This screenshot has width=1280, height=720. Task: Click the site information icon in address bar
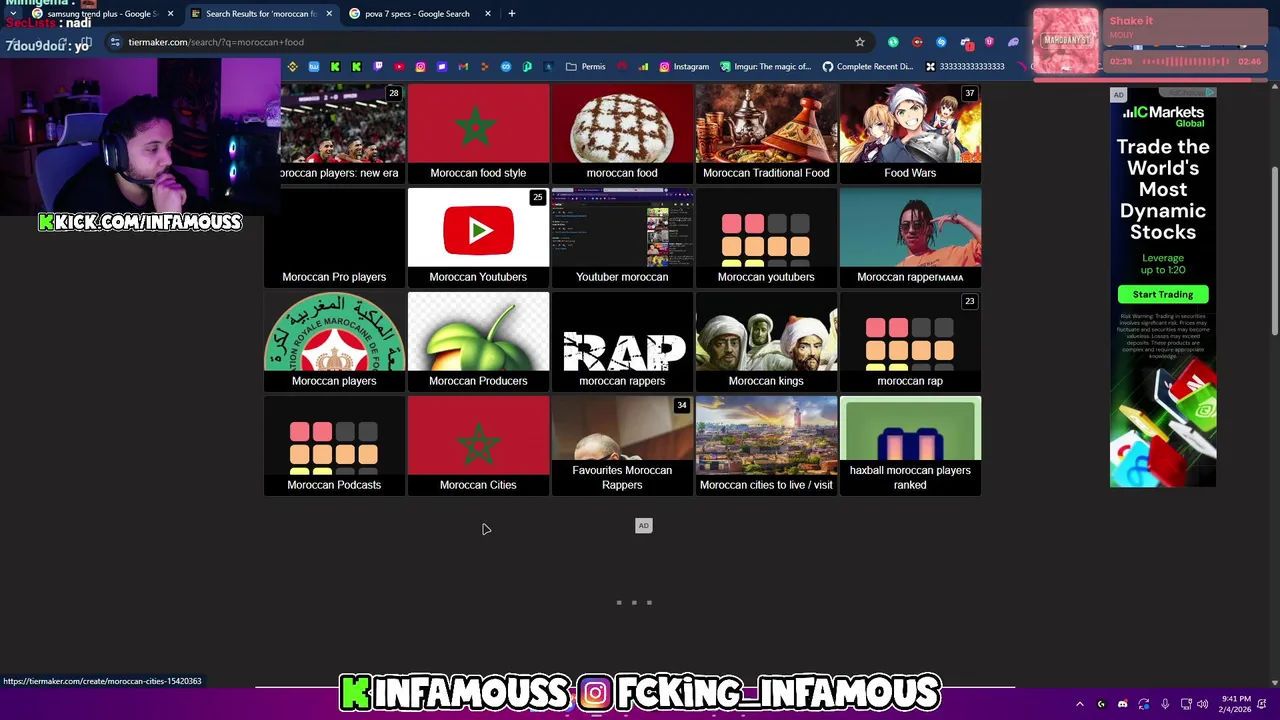point(115,42)
